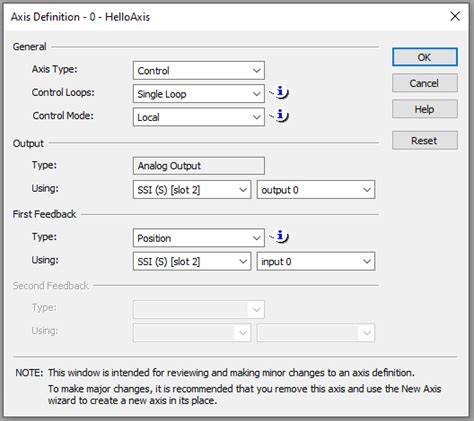This screenshot has width=474, height=421.
Task: Close the Axis Definition dialog
Action: coord(455,16)
